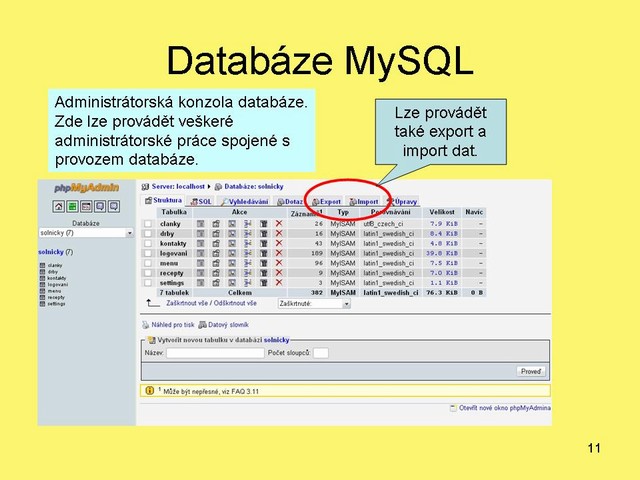Drop the clanky table with red X
This screenshot has width=640, height=480.
click(x=279, y=223)
